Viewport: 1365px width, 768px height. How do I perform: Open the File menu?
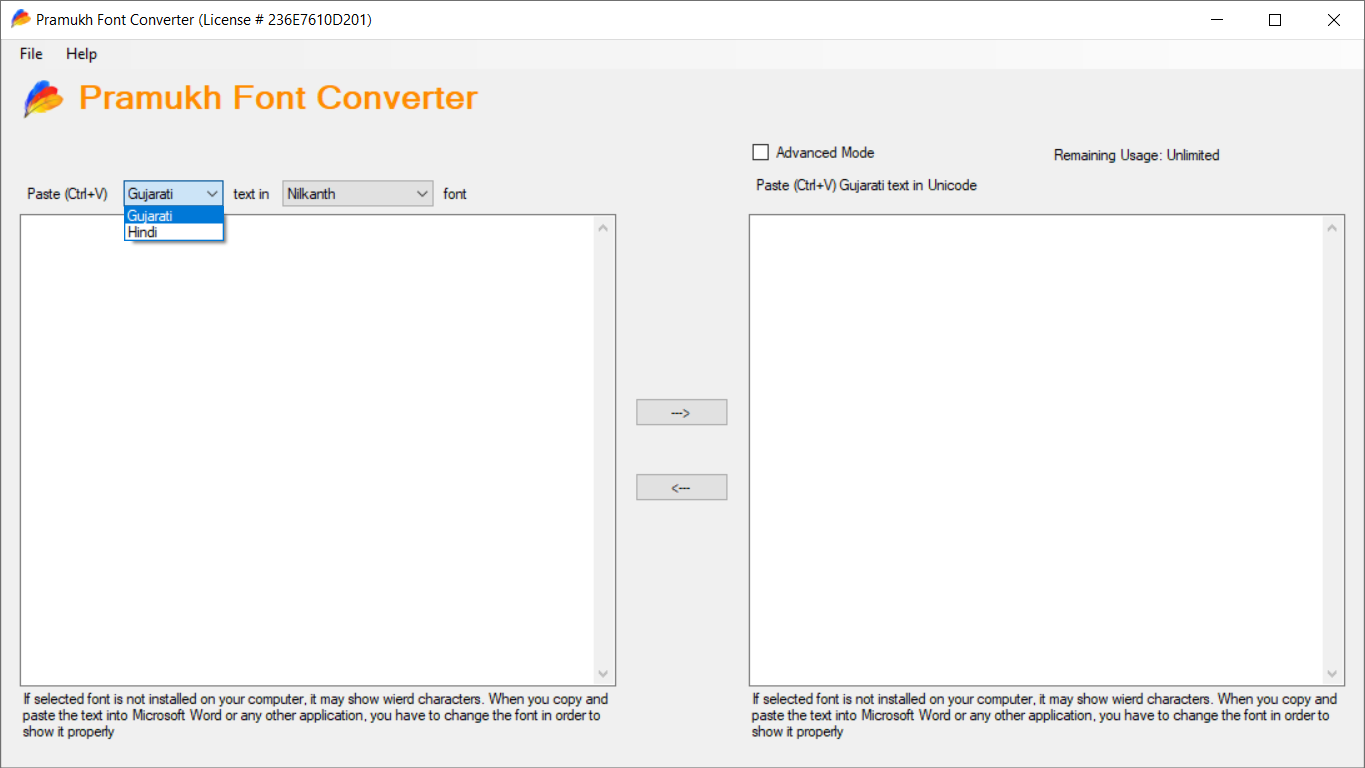point(30,54)
